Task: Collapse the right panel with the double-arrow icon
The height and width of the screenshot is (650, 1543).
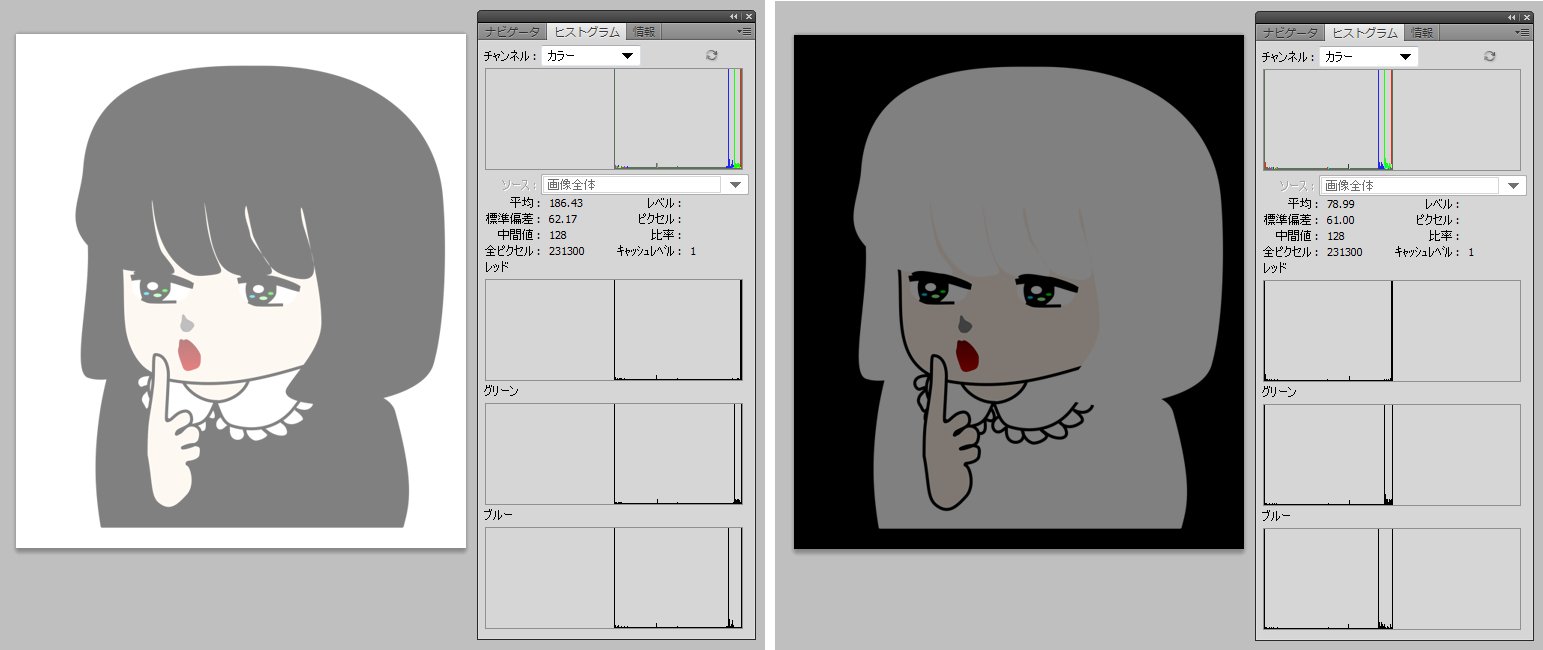Action: tap(1512, 16)
